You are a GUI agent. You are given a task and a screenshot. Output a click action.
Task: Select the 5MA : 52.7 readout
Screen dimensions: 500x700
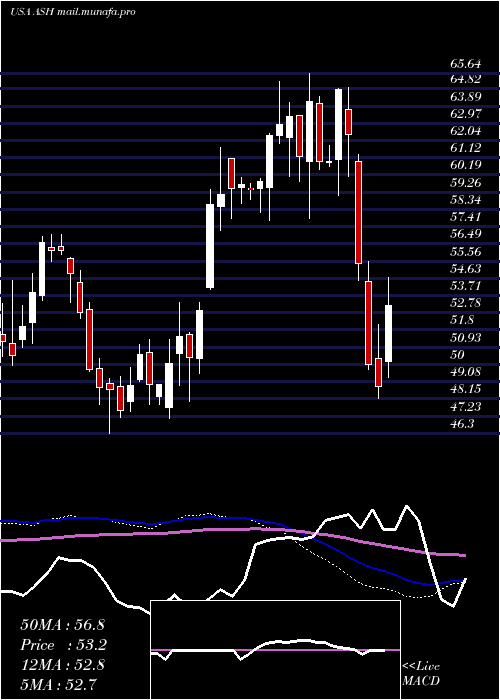tap(58, 684)
